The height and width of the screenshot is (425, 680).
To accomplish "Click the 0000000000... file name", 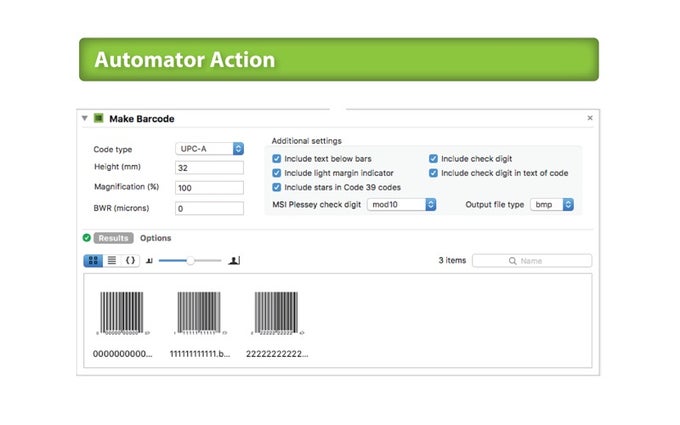I will pos(123,354).
